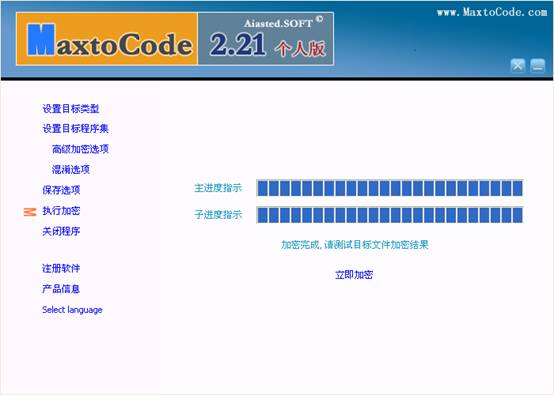The width and height of the screenshot is (554, 395).
Task: Click 关闭程序 to exit
Action: click(61, 231)
